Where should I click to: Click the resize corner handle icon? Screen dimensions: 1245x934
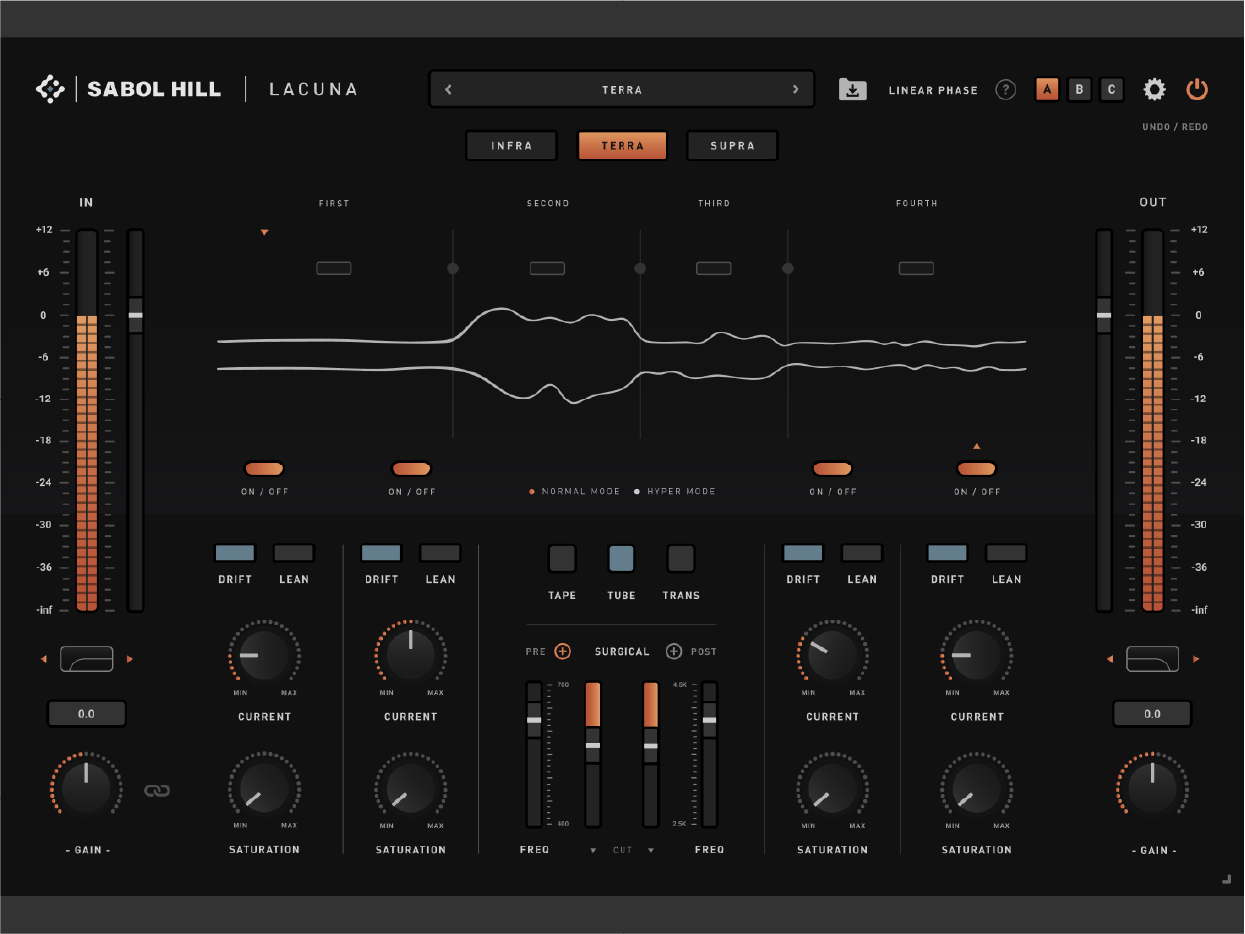click(1226, 879)
